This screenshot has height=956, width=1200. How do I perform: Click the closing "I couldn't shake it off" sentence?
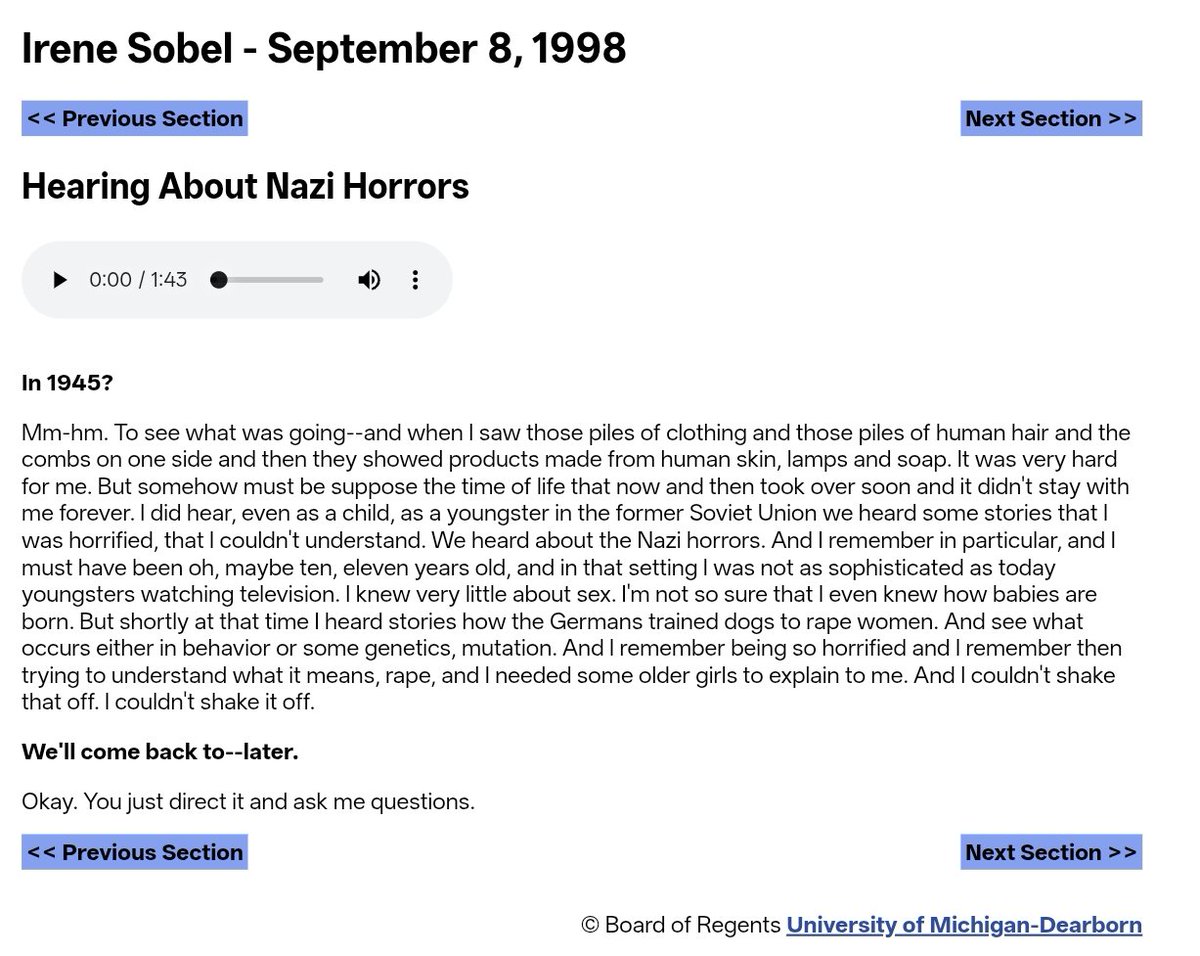[209, 702]
